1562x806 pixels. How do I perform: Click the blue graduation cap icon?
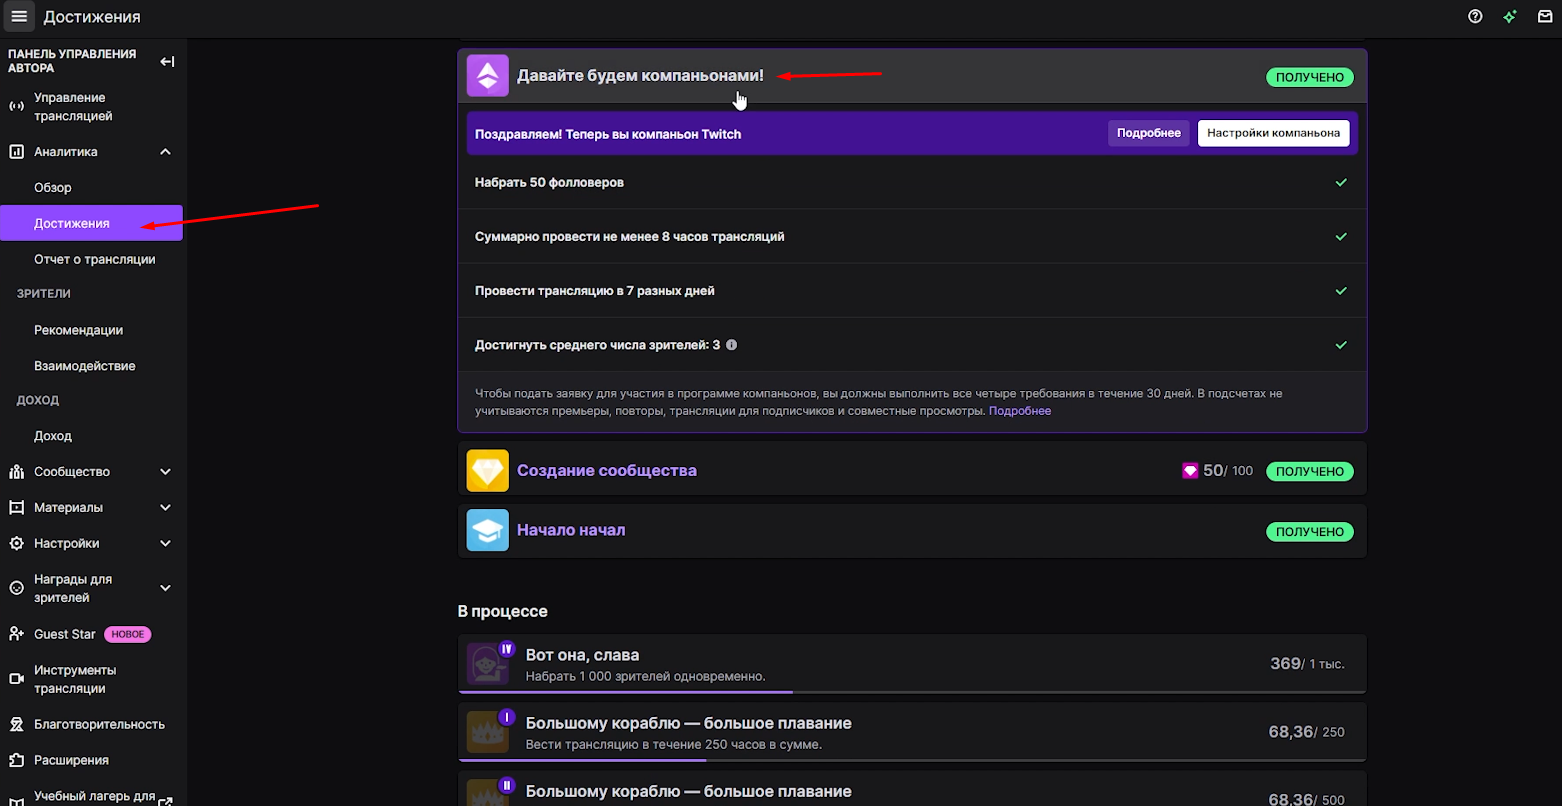[x=488, y=530]
